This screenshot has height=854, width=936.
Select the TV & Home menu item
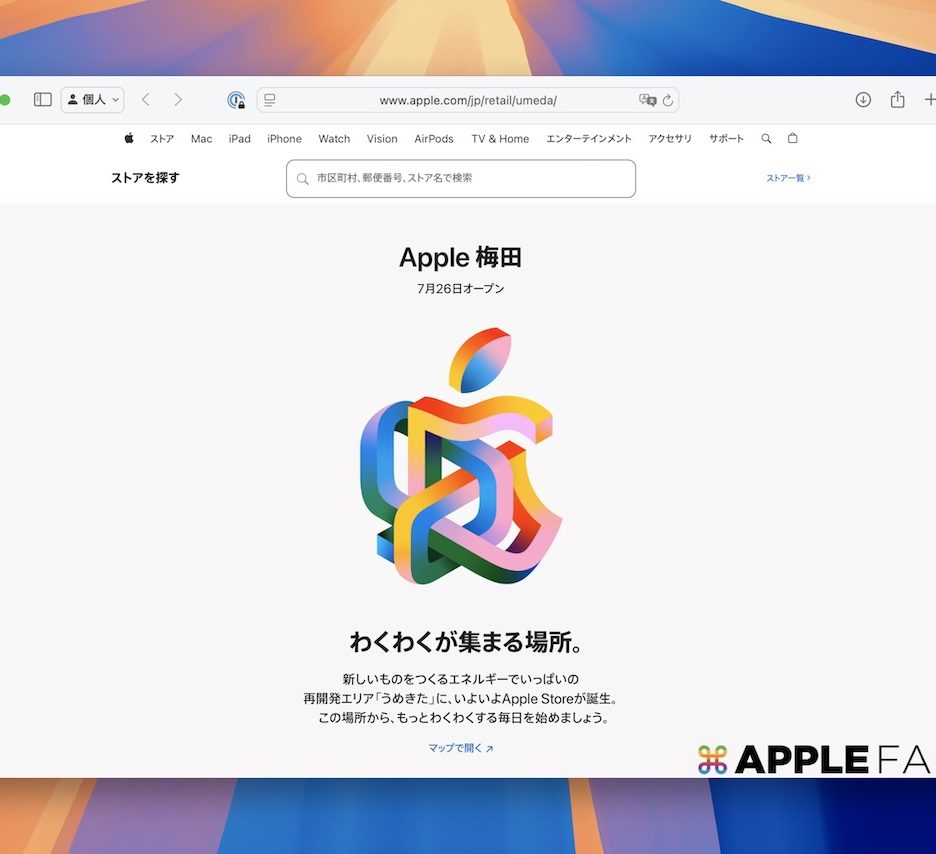[500, 139]
